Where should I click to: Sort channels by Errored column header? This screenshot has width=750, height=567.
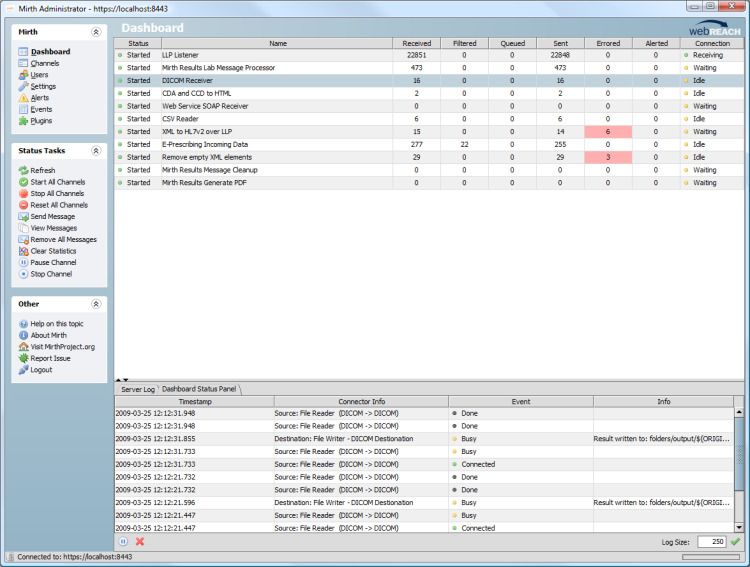(x=607, y=44)
